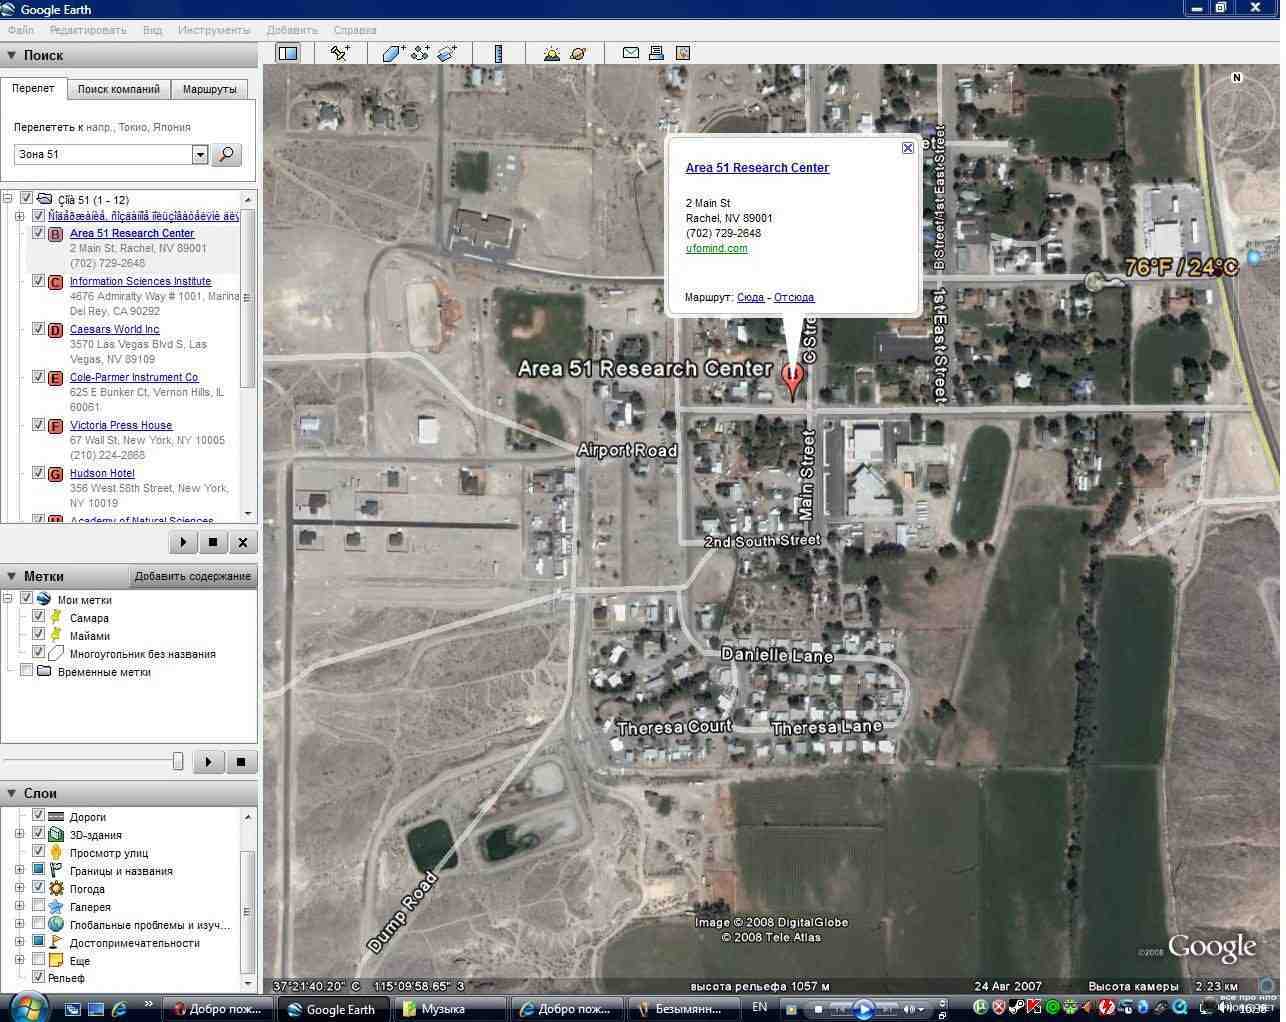Click Добавить содержание button
The height and width of the screenshot is (1022, 1286).
[x=193, y=576]
